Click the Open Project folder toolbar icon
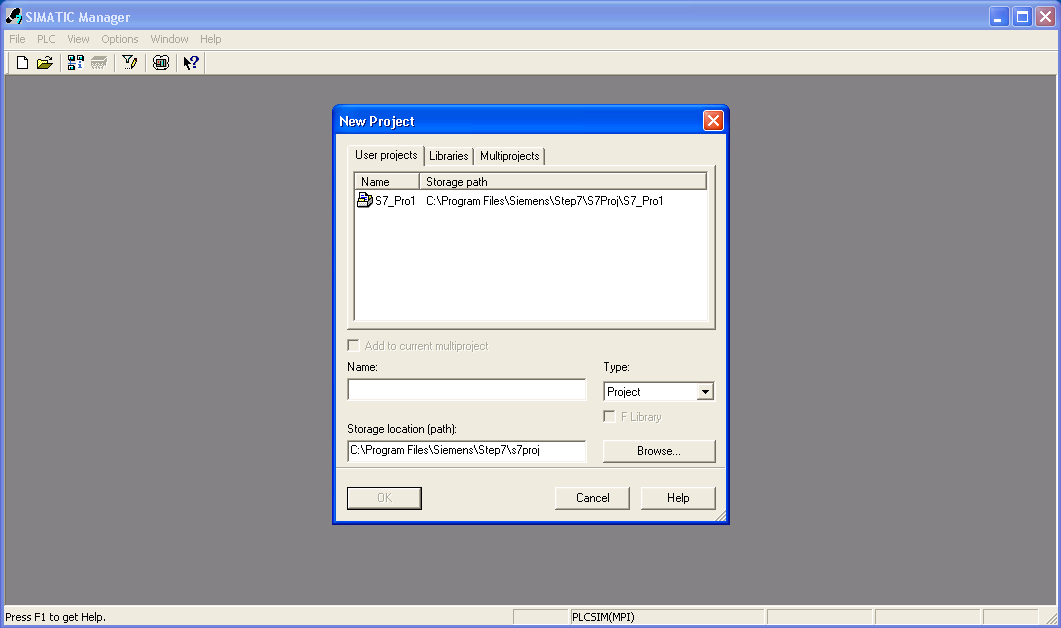This screenshot has width=1061, height=628. tap(45, 63)
